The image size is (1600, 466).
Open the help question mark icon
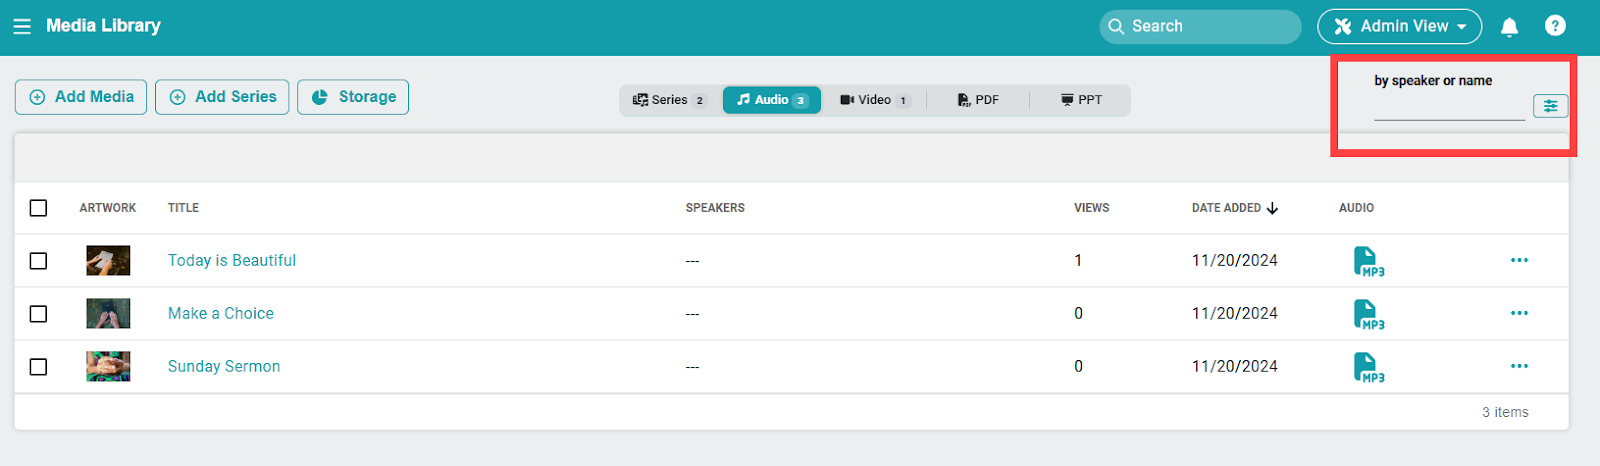1555,26
